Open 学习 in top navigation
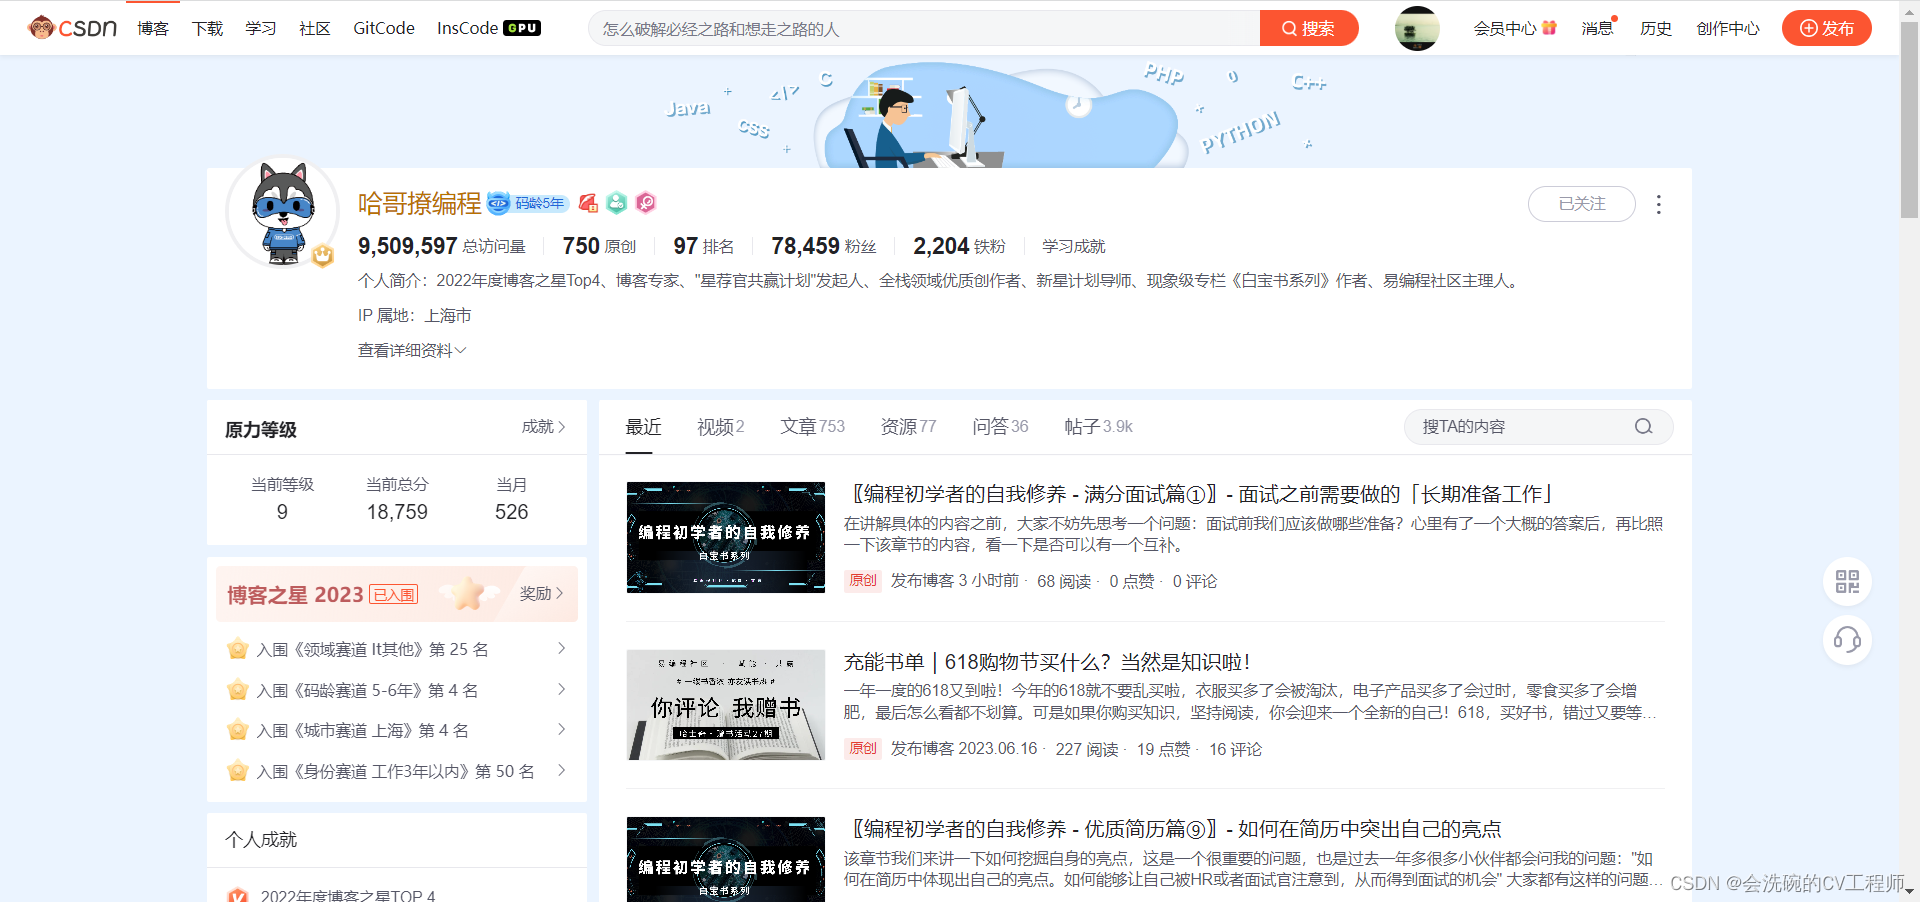 pyautogui.click(x=261, y=28)
